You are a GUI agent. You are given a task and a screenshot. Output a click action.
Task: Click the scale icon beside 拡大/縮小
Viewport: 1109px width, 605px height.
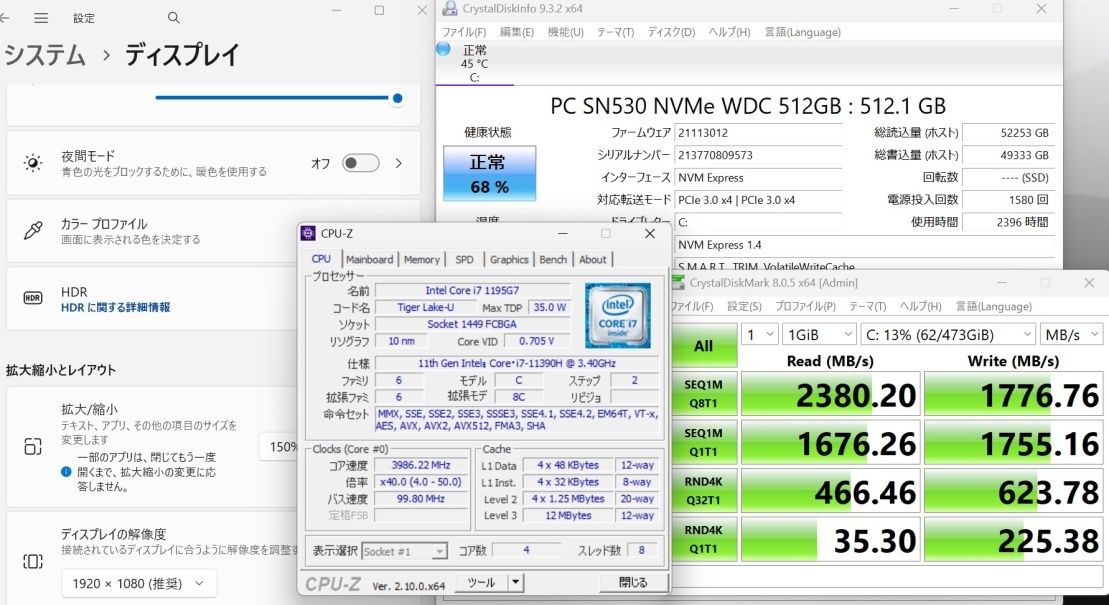pyautogui.click(x=33, y=446)
